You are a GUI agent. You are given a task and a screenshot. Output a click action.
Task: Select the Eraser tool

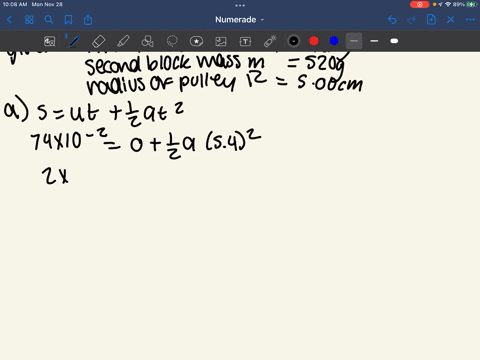[98, 41]
